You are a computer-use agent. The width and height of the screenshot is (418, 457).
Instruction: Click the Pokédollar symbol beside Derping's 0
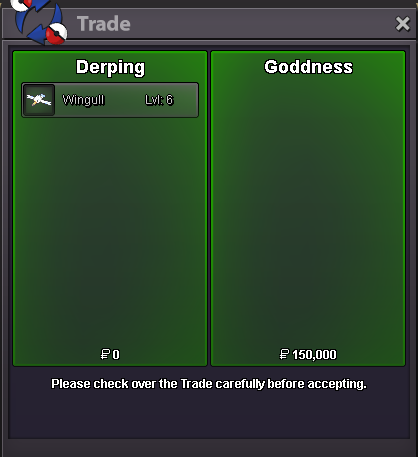click(105, 354)
